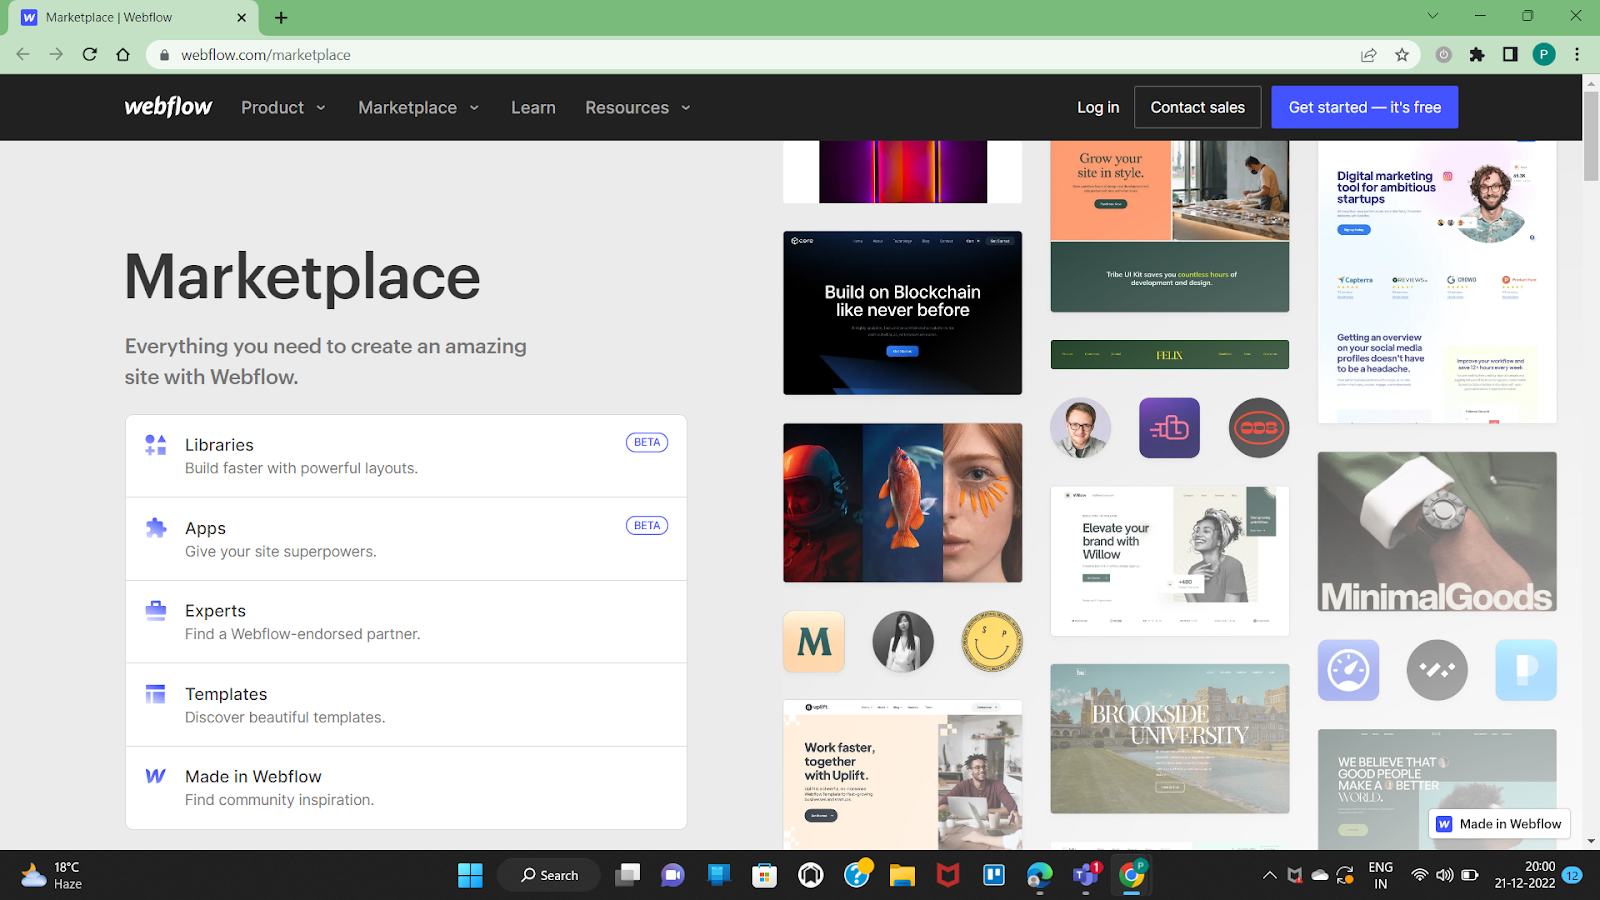Viewport: 1600px width, 900px height.
Task: Select the Marketplace | Webflow tab
Action: pos(135,18)
